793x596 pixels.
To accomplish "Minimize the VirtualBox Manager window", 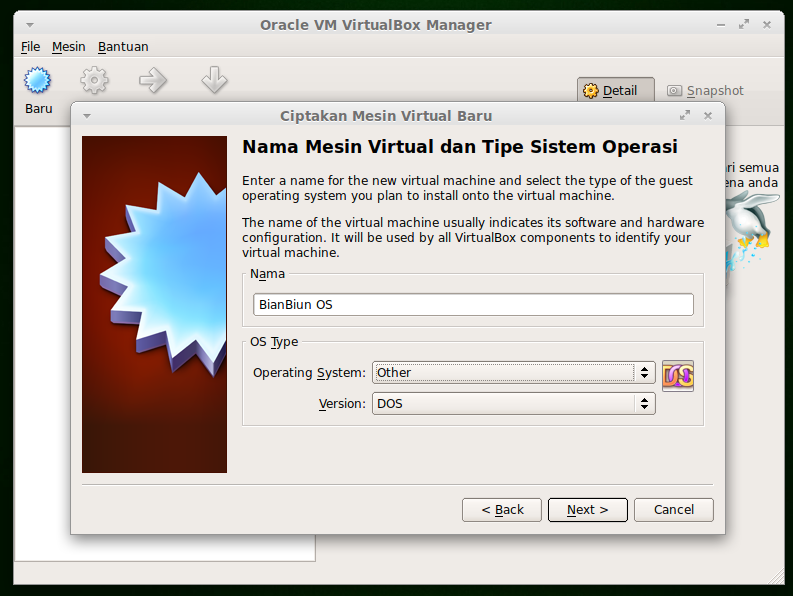I will [721, 25].
